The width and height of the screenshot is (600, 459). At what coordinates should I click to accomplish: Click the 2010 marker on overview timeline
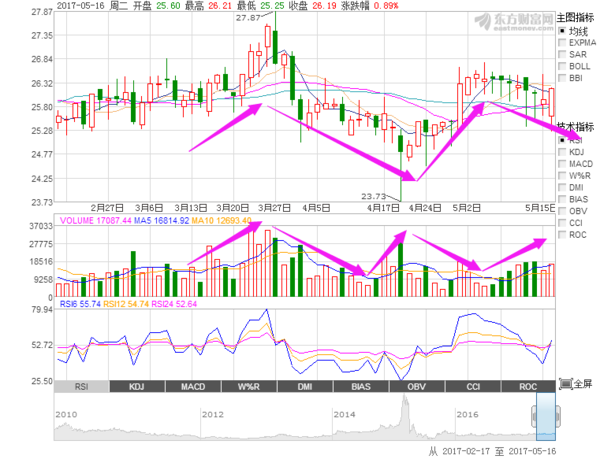coord(66,415)
